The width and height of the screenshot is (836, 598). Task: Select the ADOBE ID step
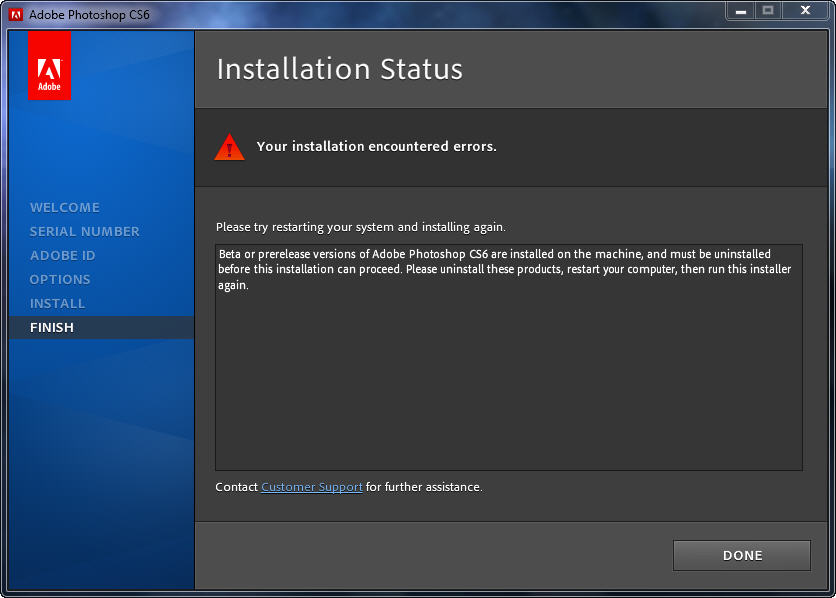coord(62,255)
